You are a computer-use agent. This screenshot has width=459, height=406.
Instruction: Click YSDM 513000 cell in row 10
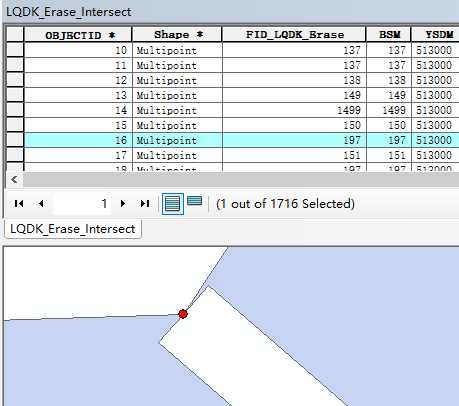(435, 50)
